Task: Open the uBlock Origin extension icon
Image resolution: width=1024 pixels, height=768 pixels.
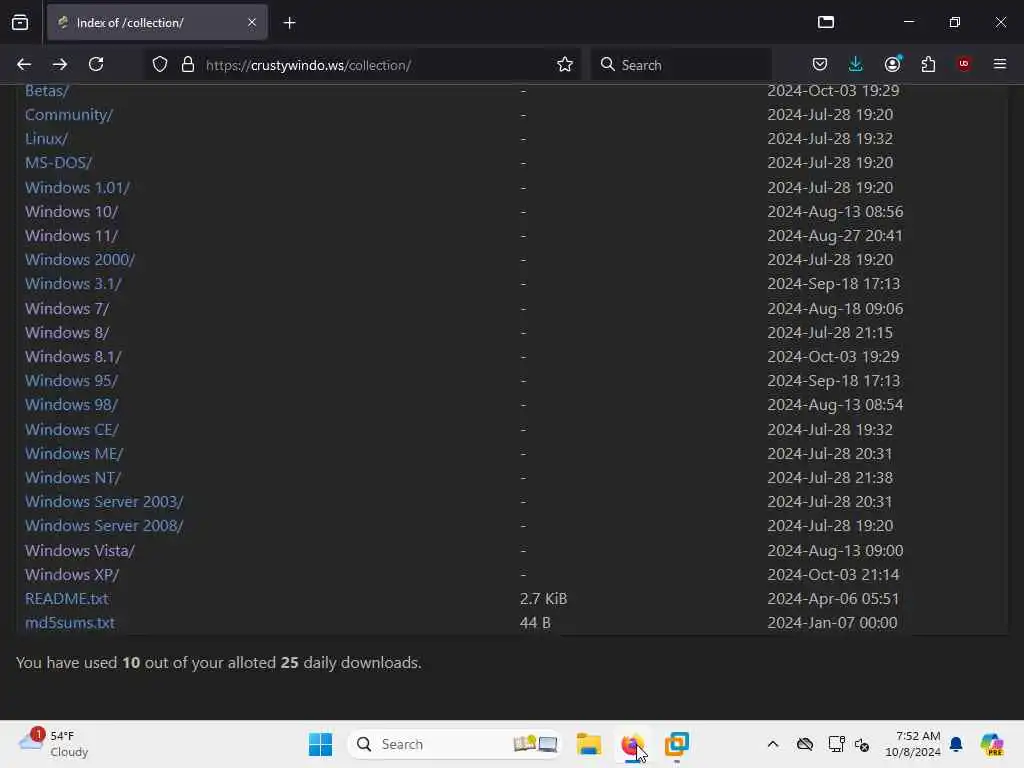Action: [964, 64]
